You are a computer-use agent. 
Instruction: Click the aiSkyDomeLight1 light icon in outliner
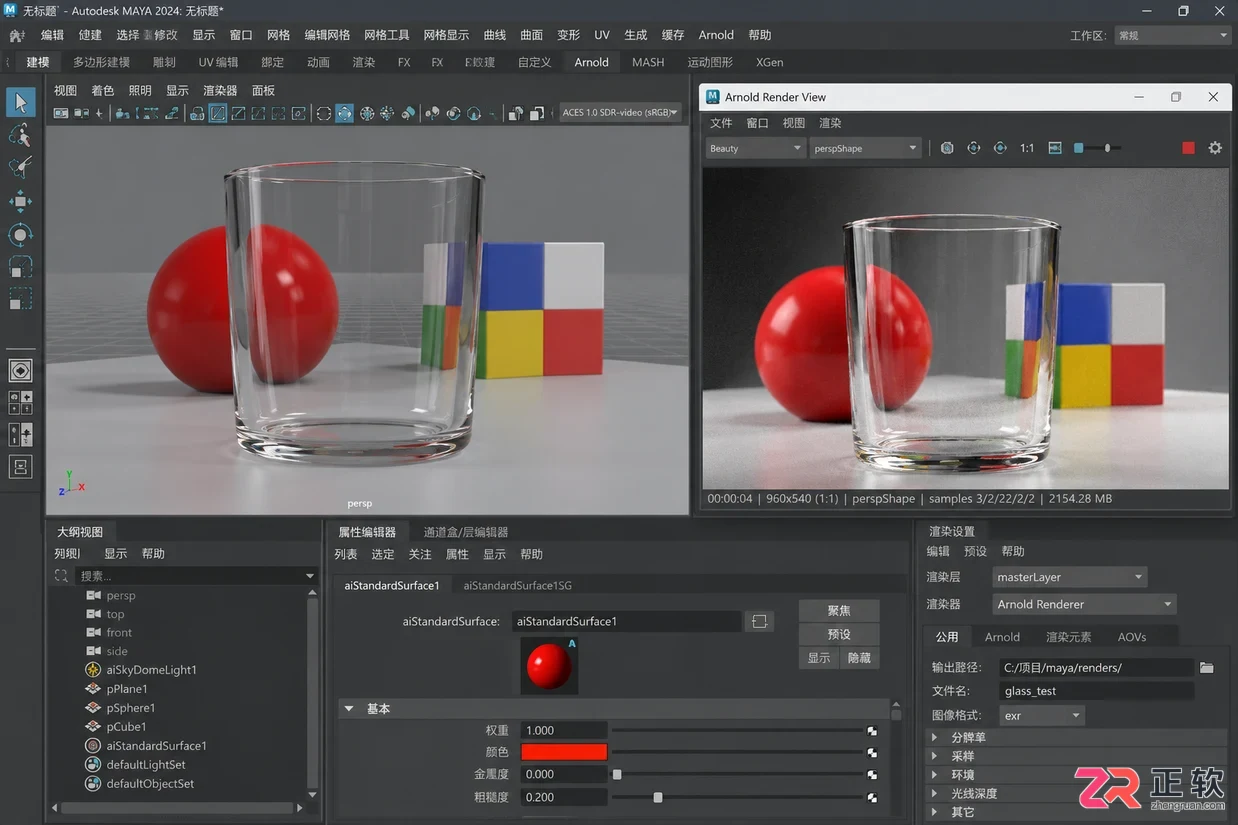point(93,670)
